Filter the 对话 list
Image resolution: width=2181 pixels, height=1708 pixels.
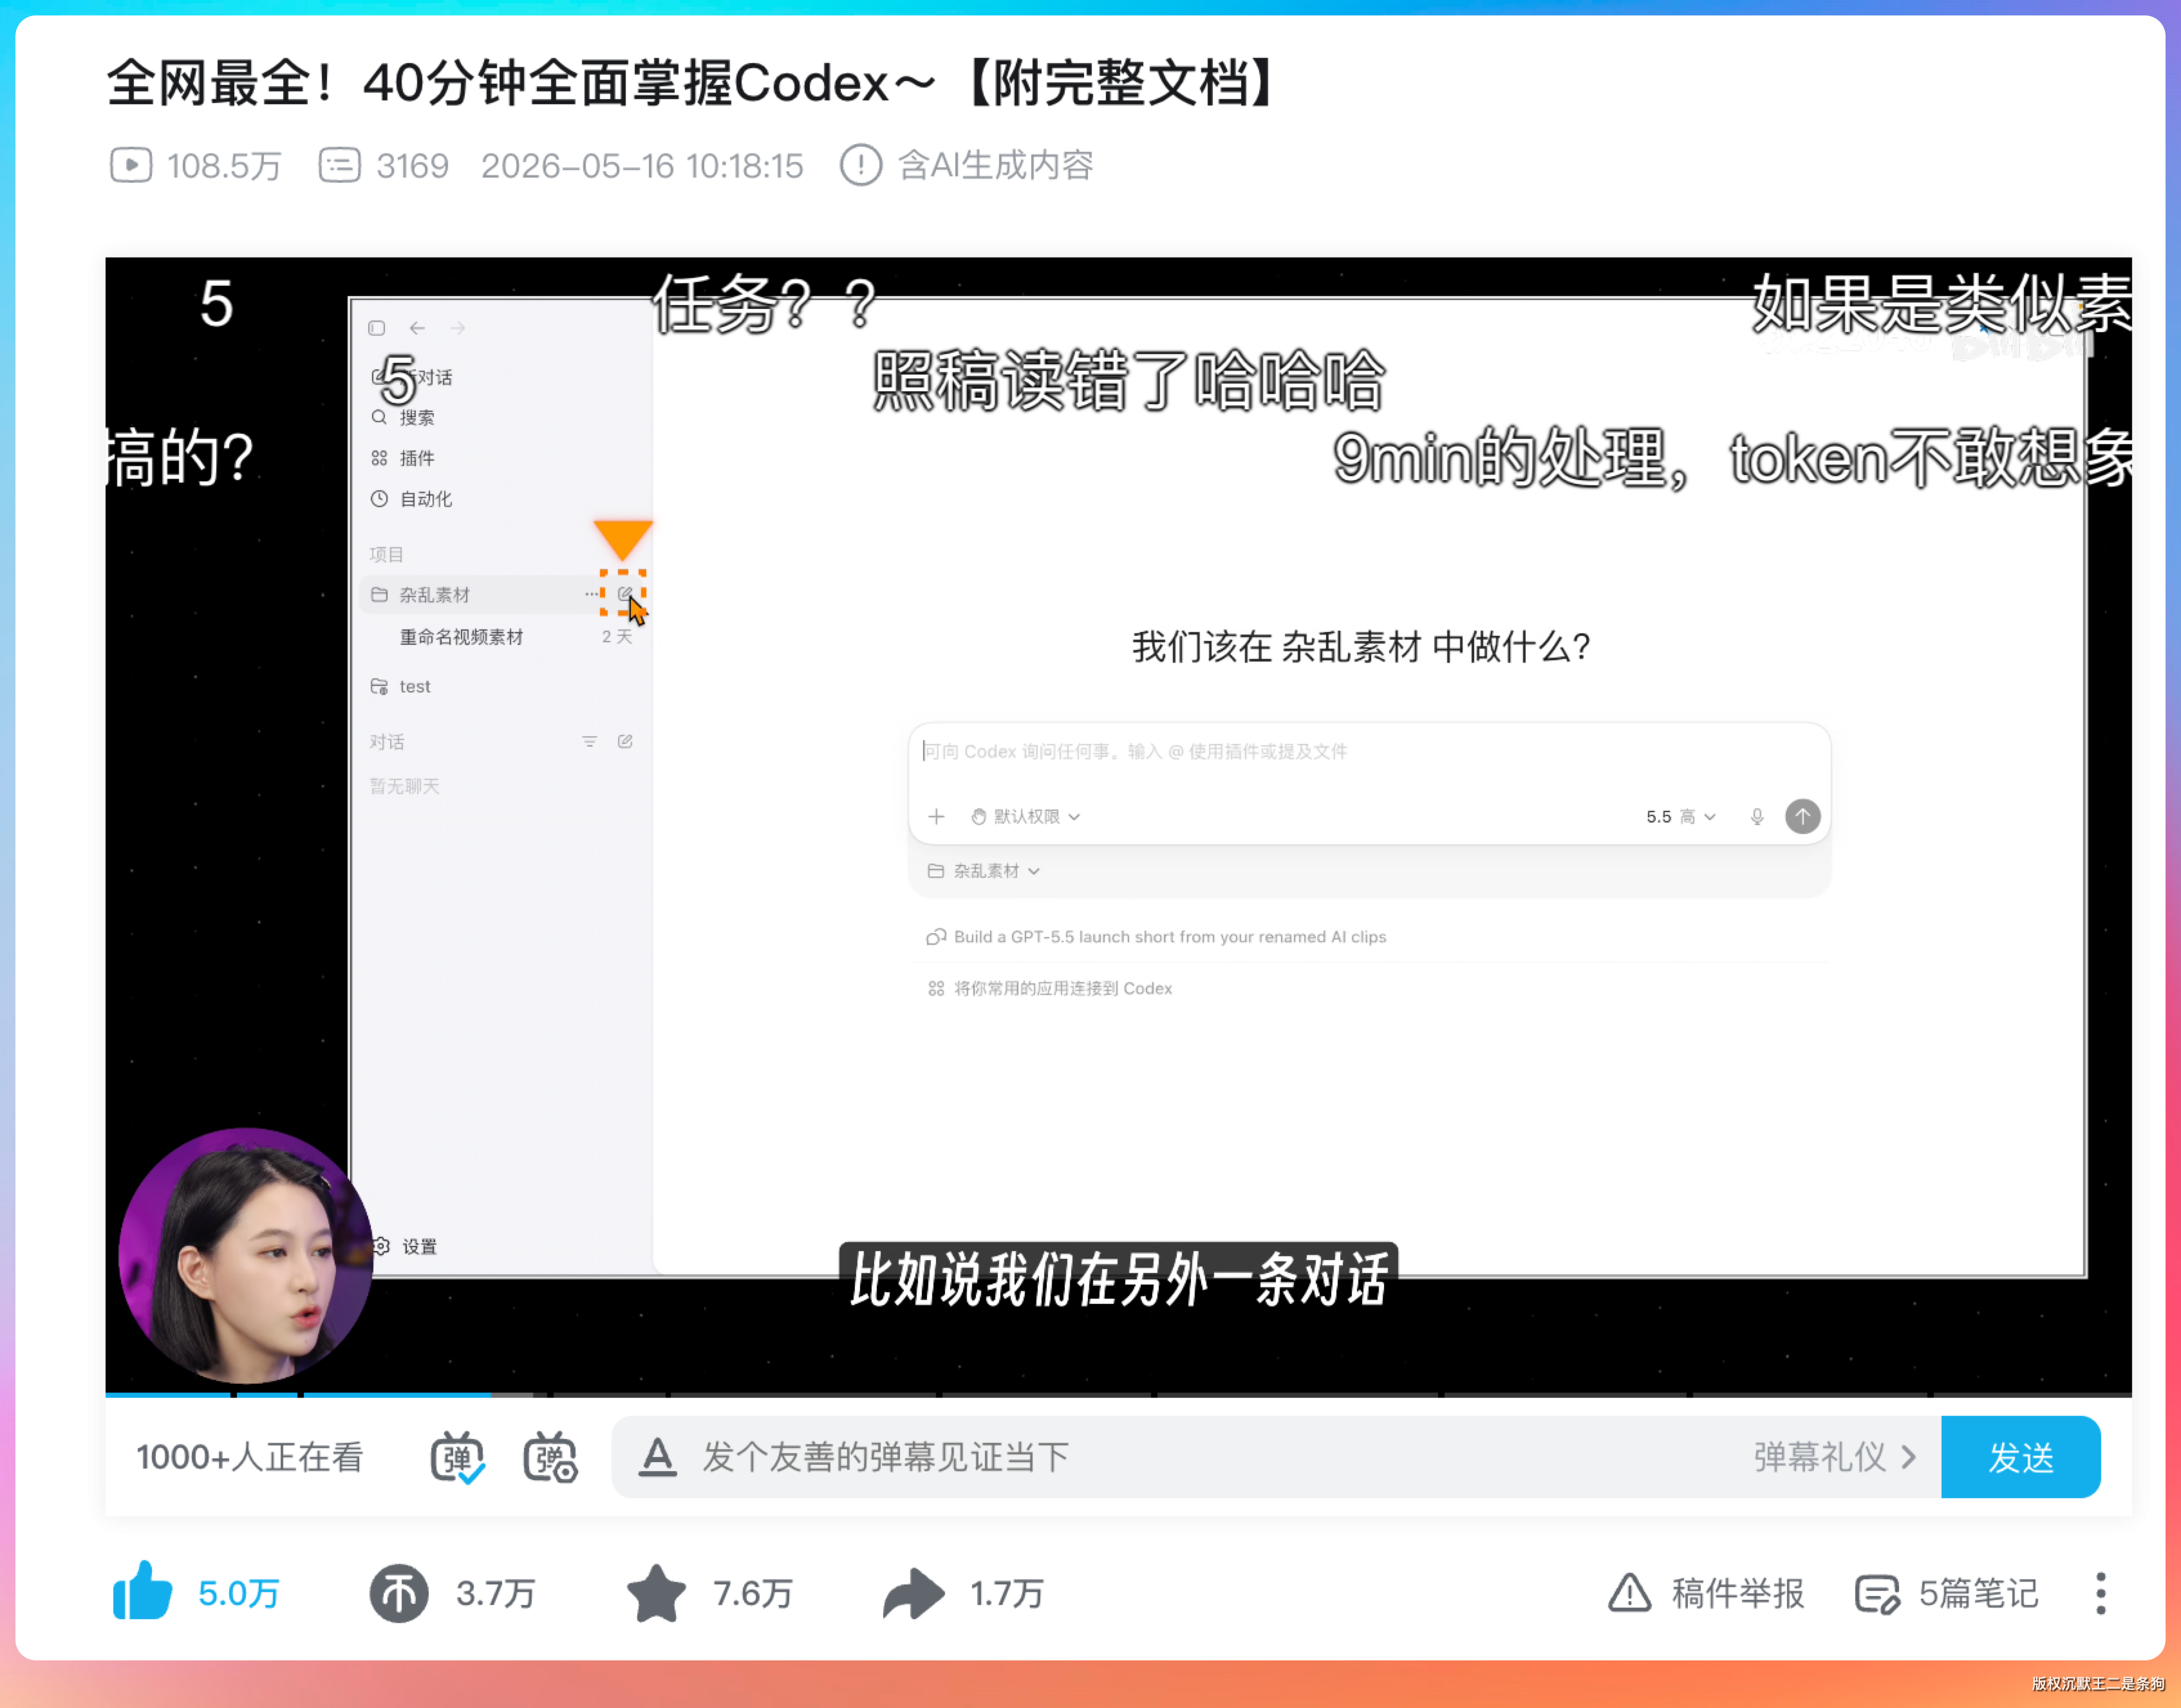[590, 741]
